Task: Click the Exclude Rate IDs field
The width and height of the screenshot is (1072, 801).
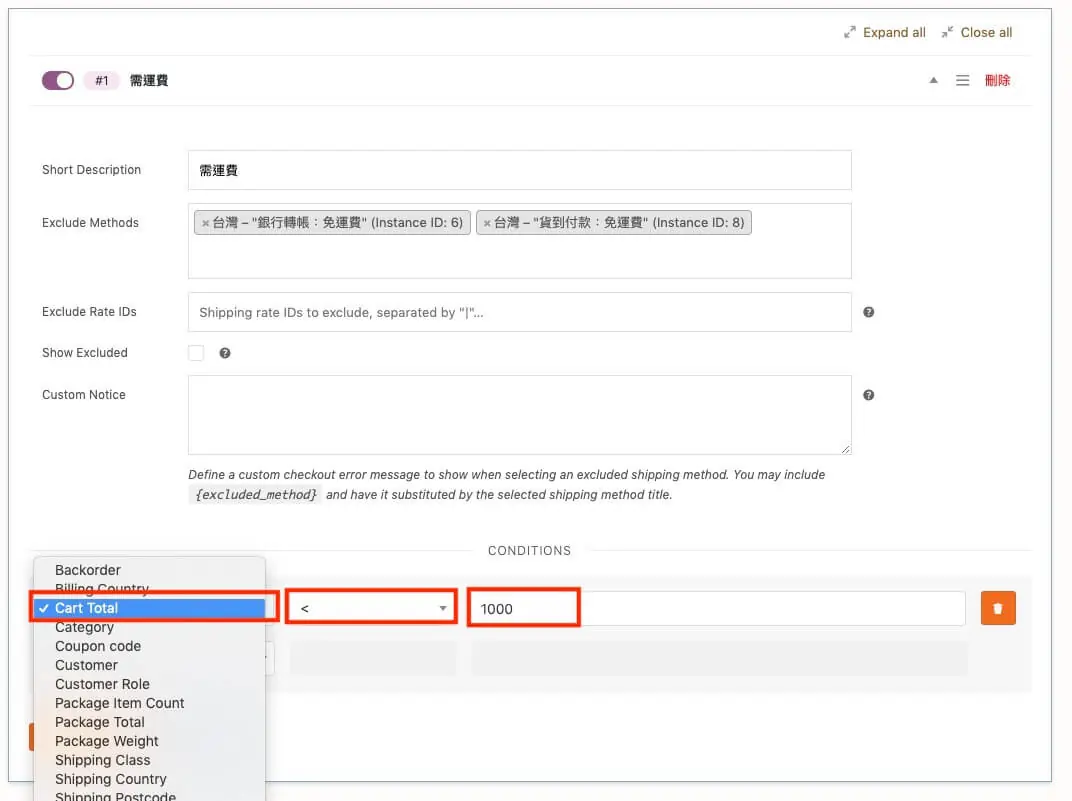Action: pyautogui.click(x=520, y=312)
